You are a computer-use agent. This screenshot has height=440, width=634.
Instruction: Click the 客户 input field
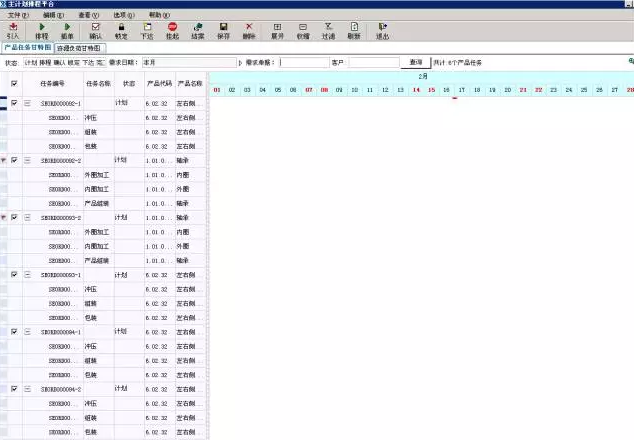[x=374, y=63]
